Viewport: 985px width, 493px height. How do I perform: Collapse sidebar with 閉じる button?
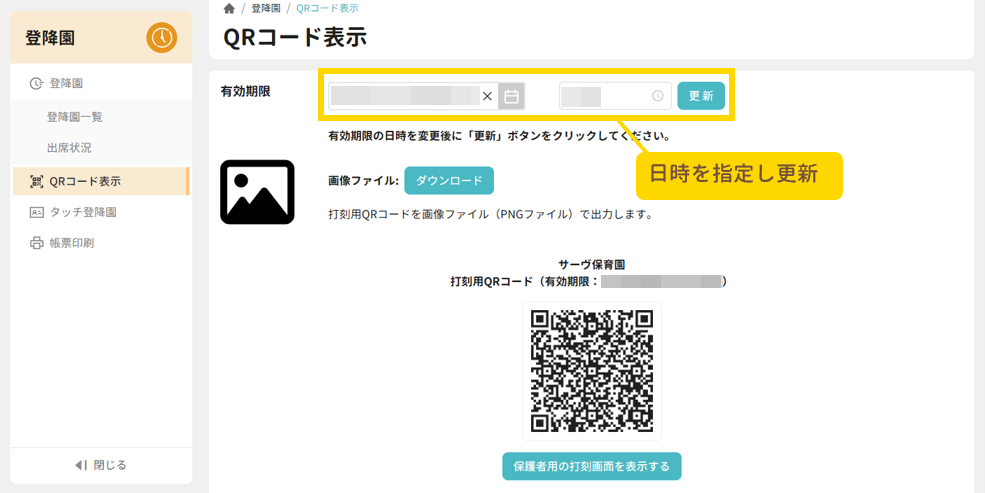101,465
